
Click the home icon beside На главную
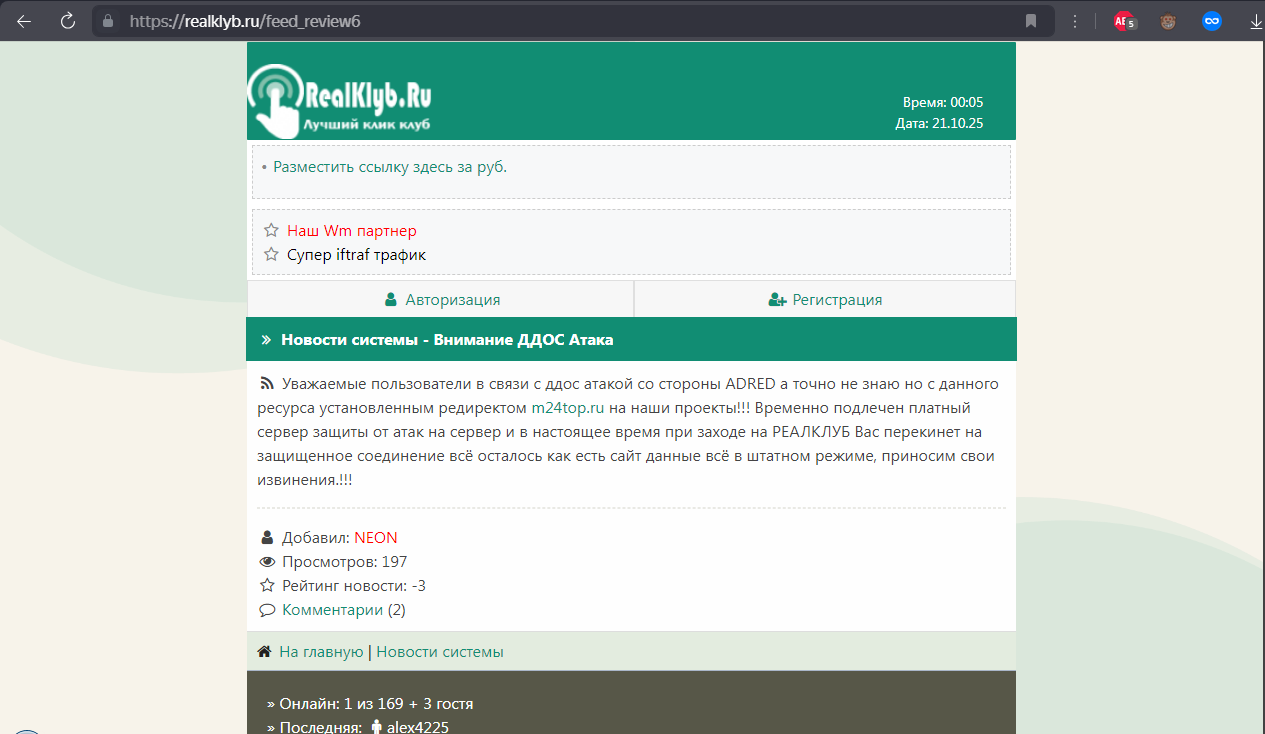264,652
